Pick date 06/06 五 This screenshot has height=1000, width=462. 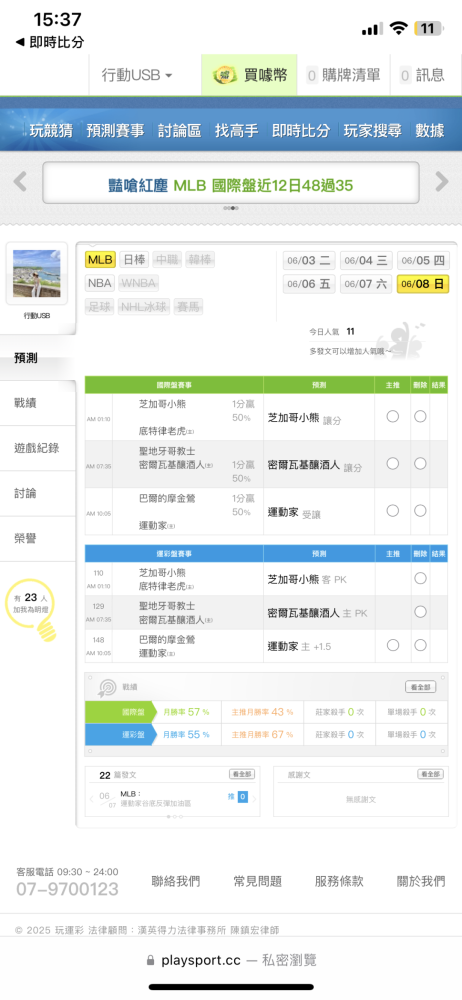pos(309,284)
